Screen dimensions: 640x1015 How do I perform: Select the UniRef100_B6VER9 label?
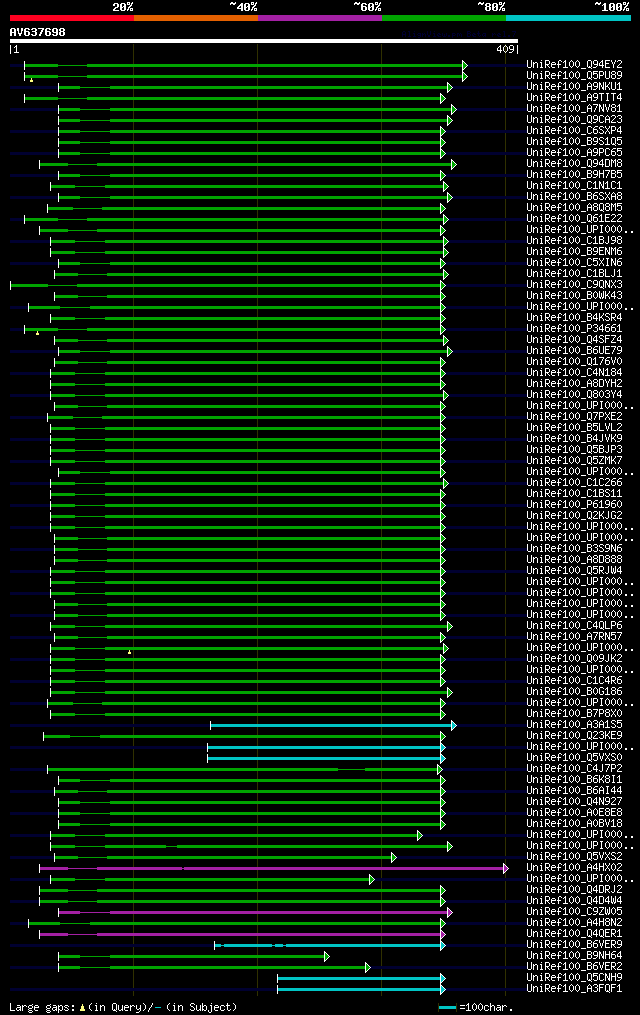[574, 945]
